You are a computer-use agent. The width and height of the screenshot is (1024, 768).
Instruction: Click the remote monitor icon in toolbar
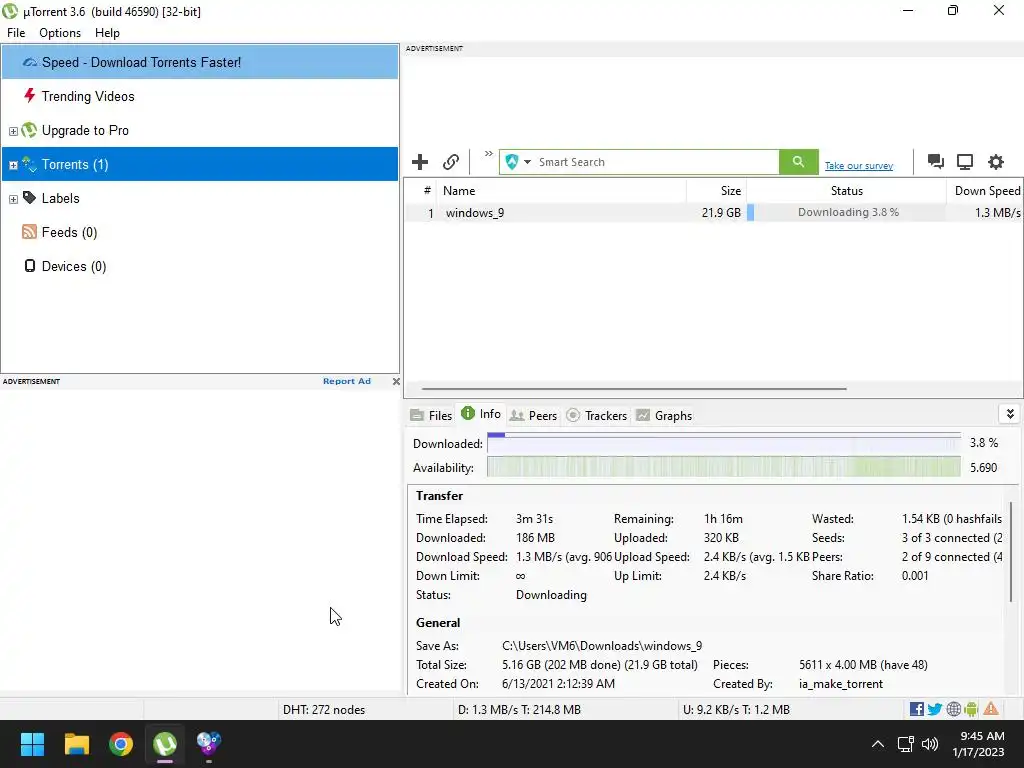[x=965, y=161]
